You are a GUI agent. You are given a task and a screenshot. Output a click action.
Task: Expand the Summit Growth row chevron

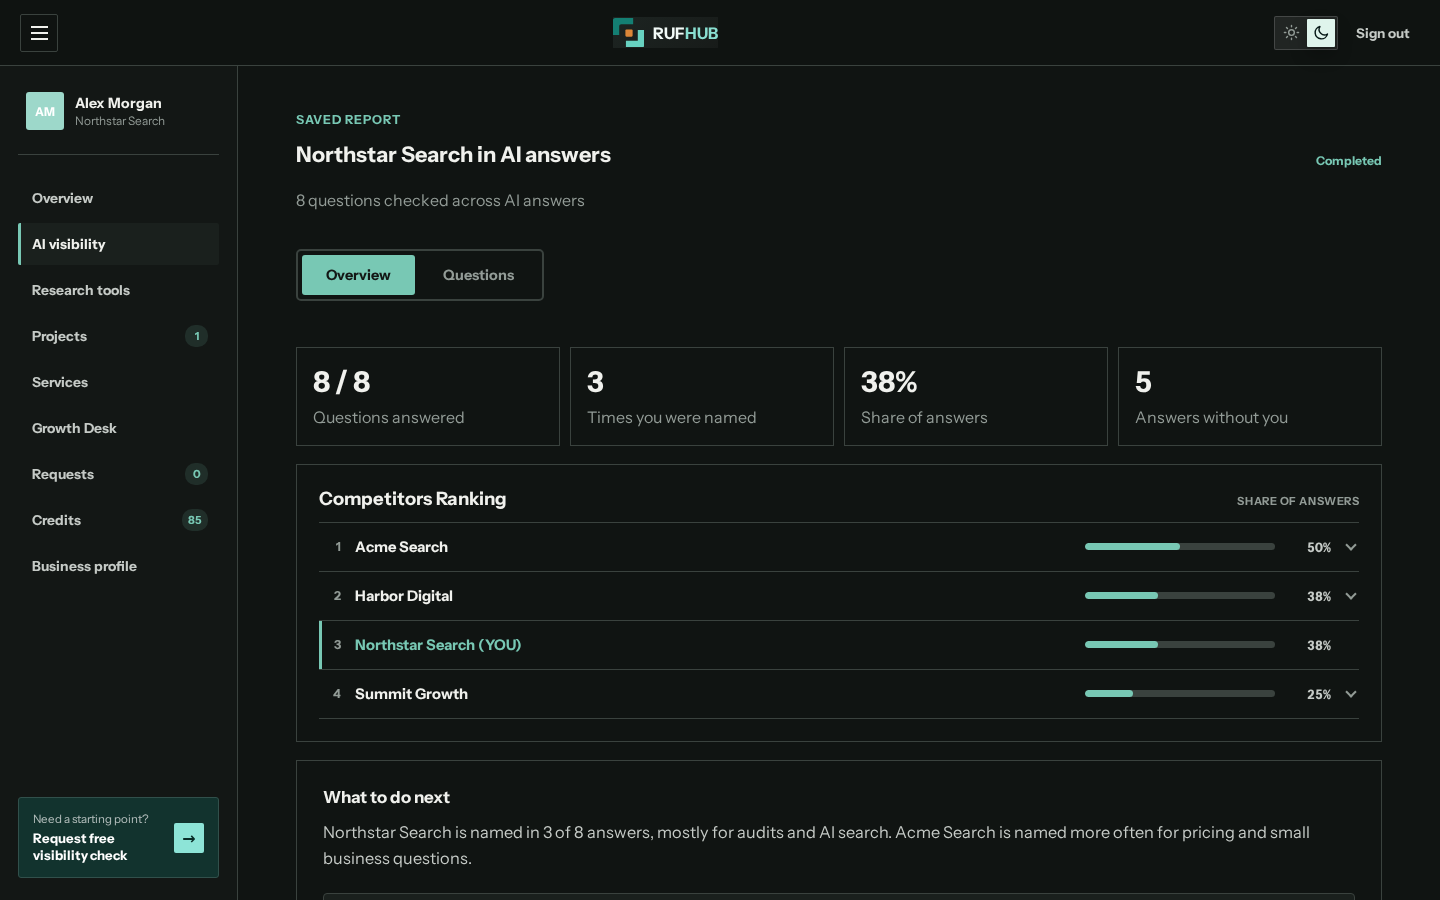[x=1351, y=694]
